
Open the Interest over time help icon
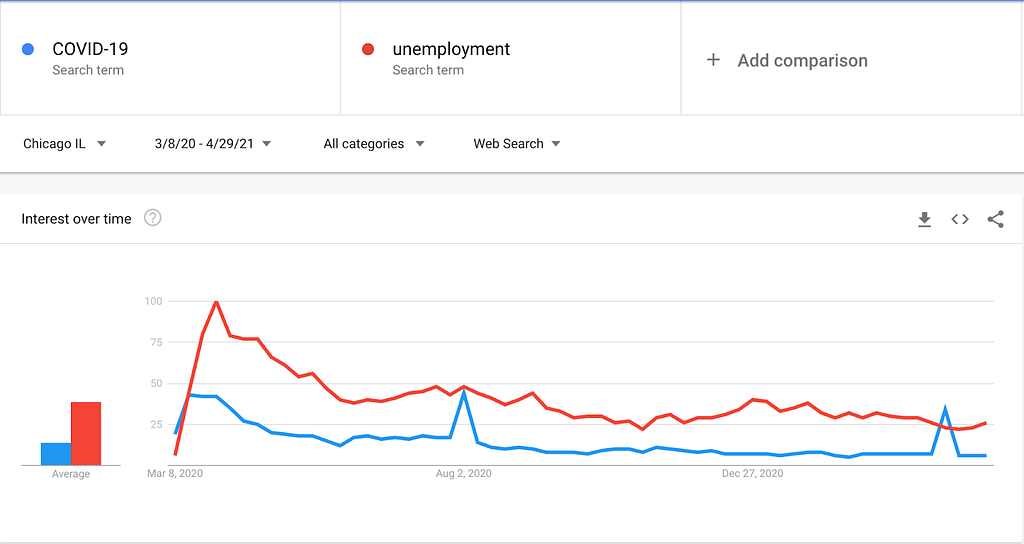(x=152, y=217)
